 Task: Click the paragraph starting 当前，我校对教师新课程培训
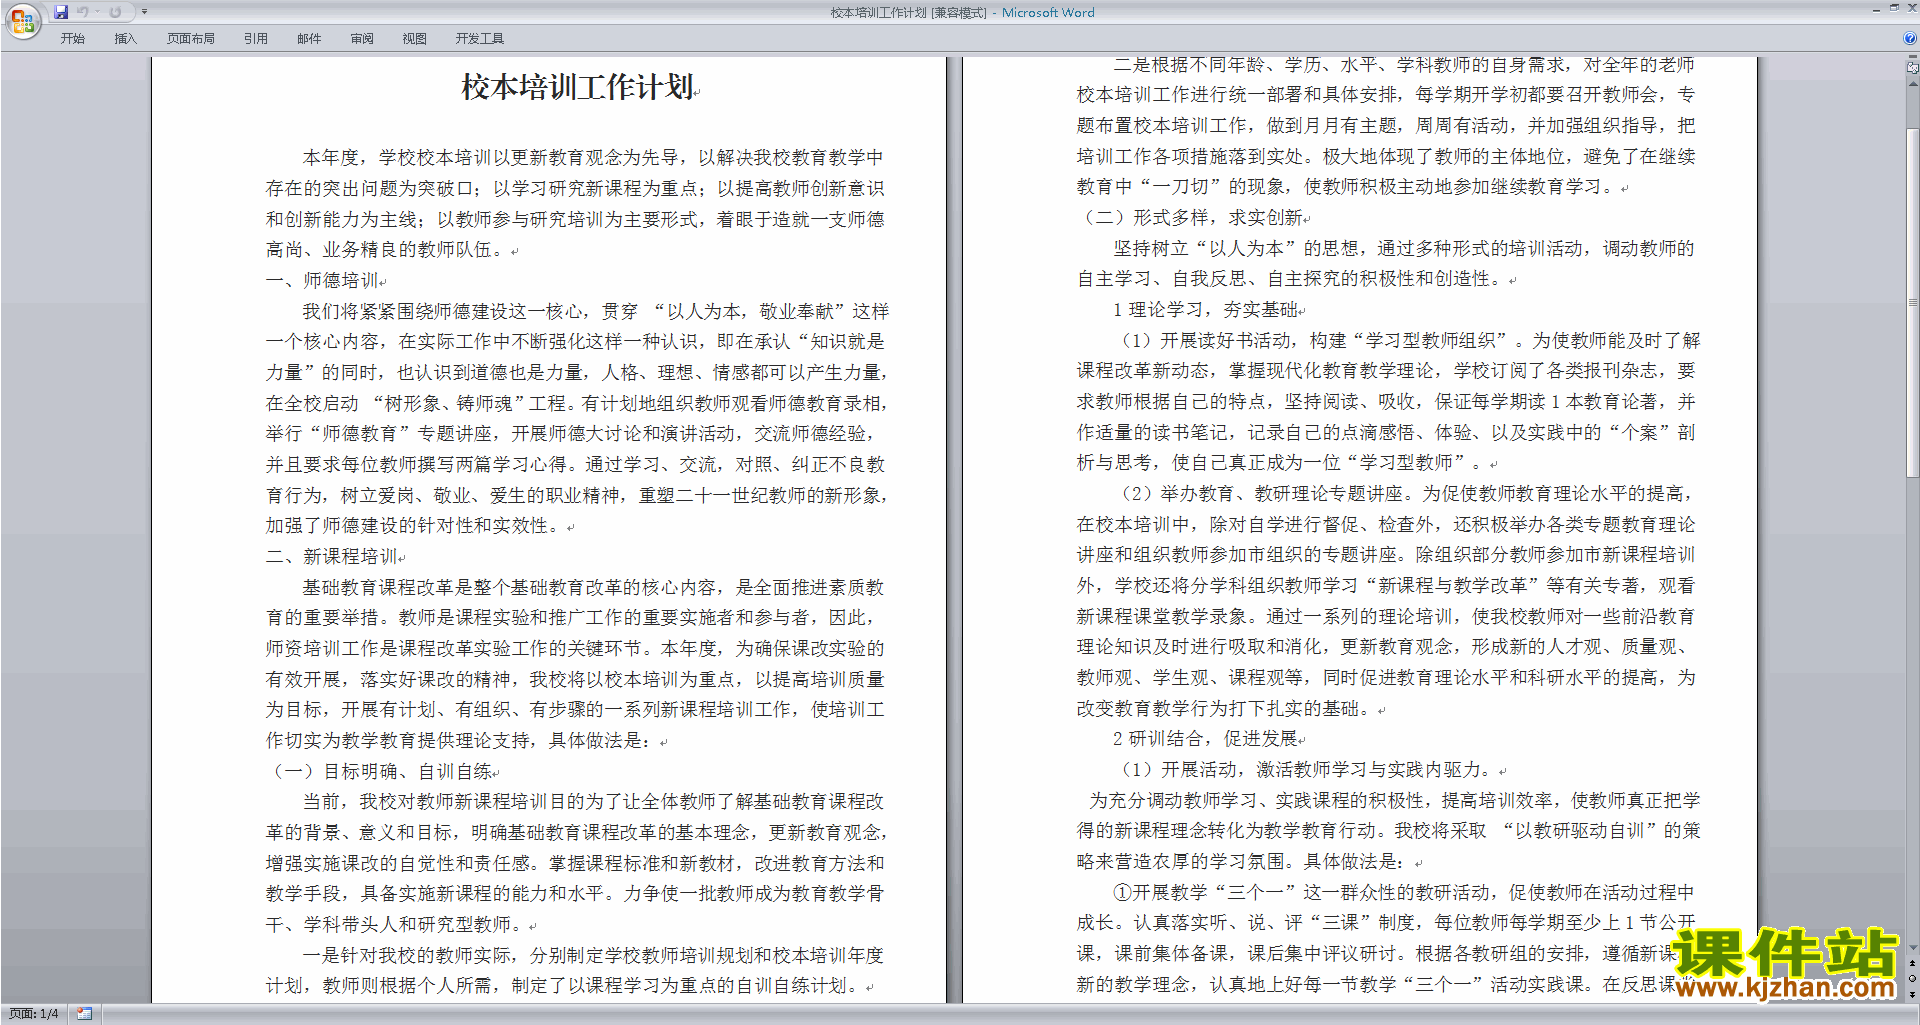576,863
